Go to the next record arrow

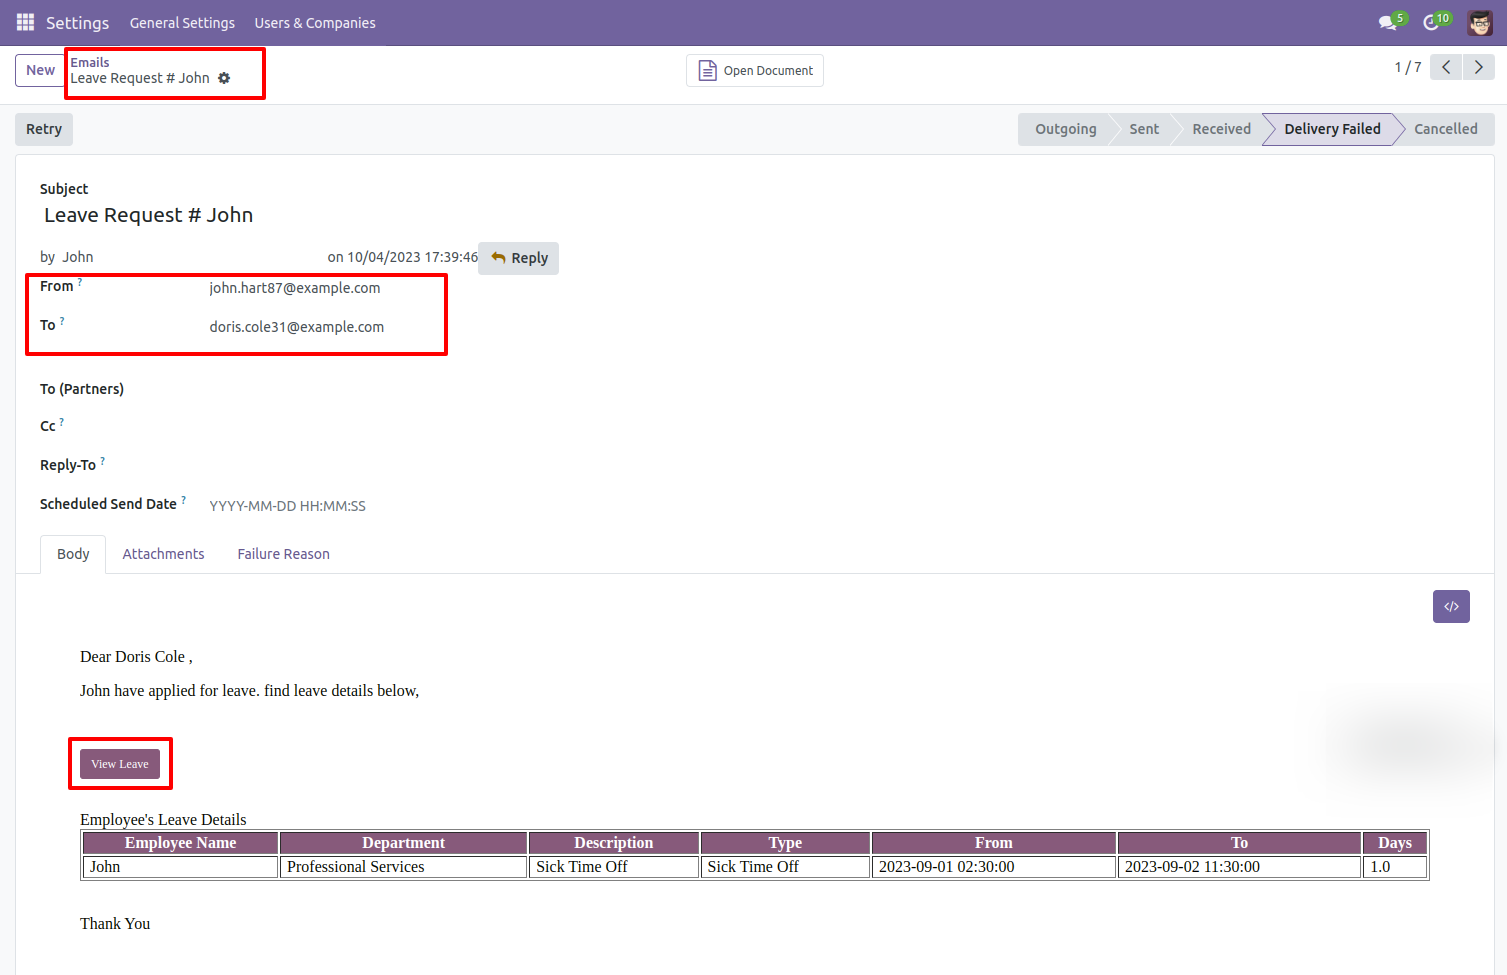click(x=1478, y=67)
